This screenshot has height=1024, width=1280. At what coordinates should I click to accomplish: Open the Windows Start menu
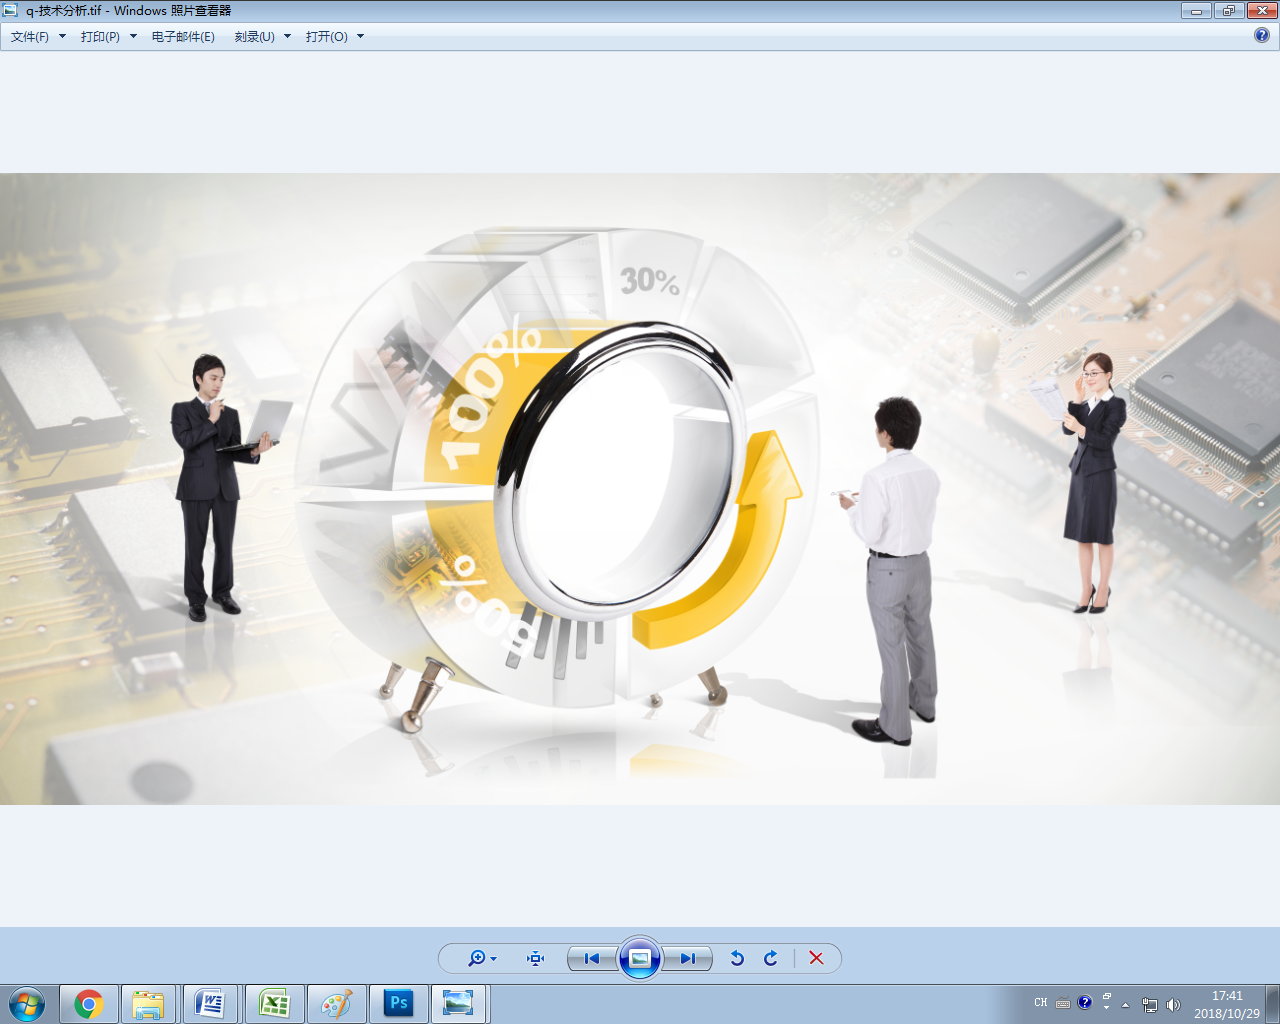[x=27, y=1003]
